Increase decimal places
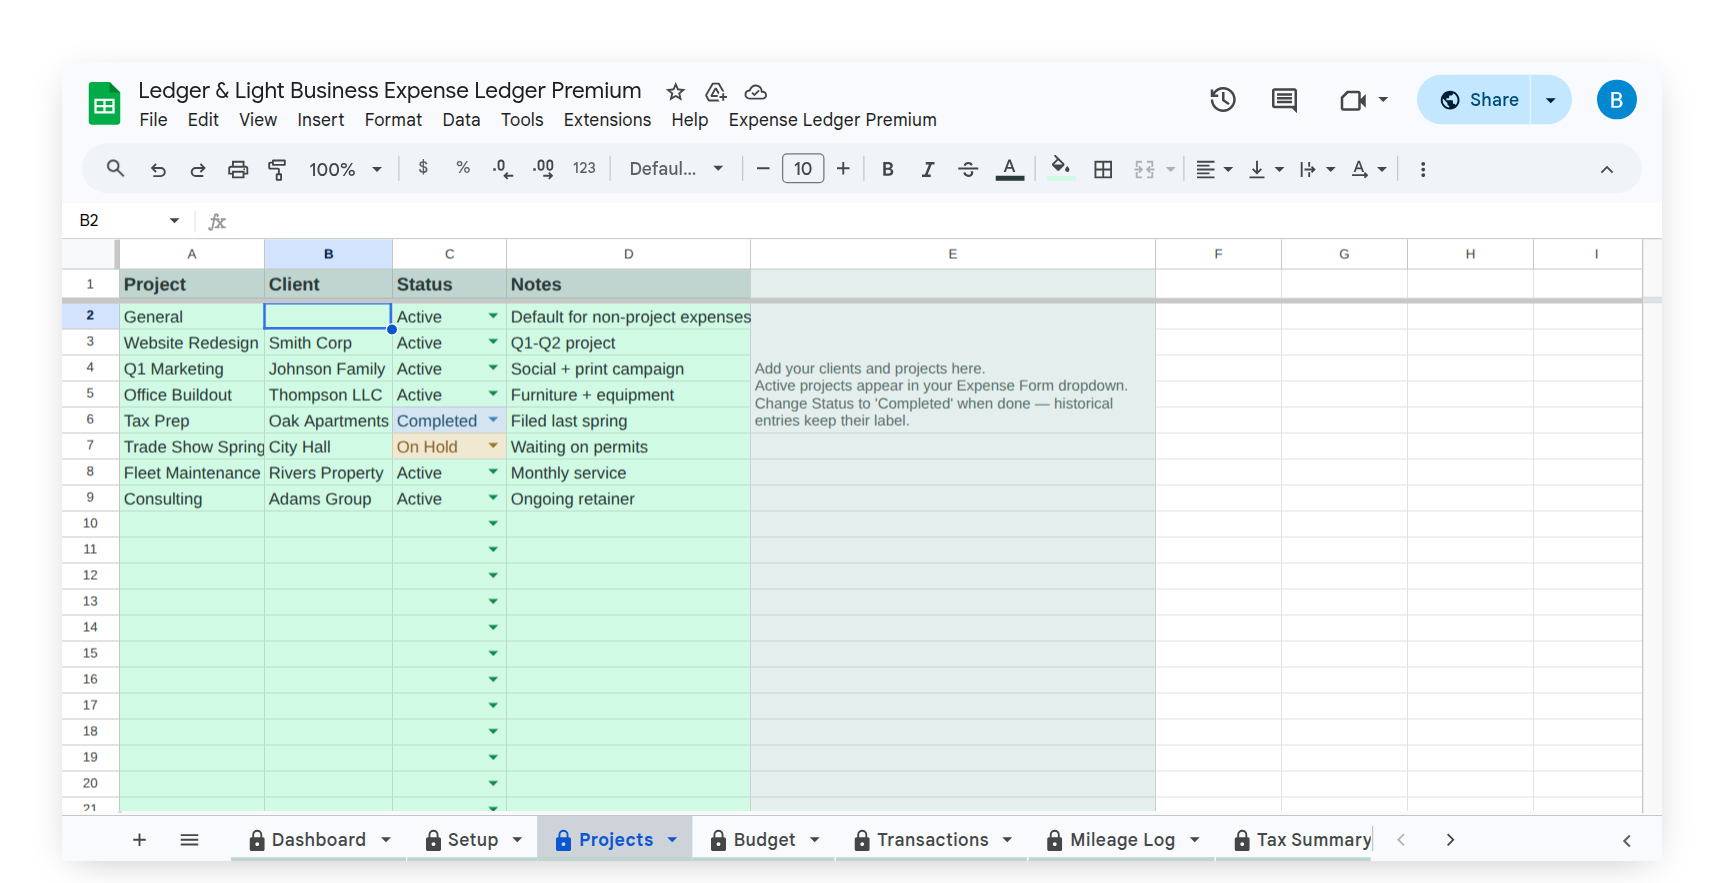The height and width of the screenshot is (883, 1724). point(543,169)
